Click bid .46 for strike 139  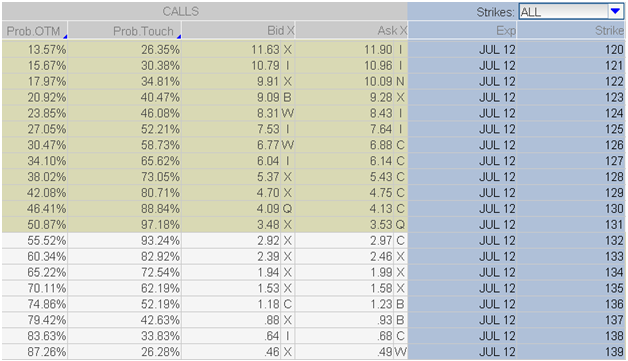[x=272, y=352]
